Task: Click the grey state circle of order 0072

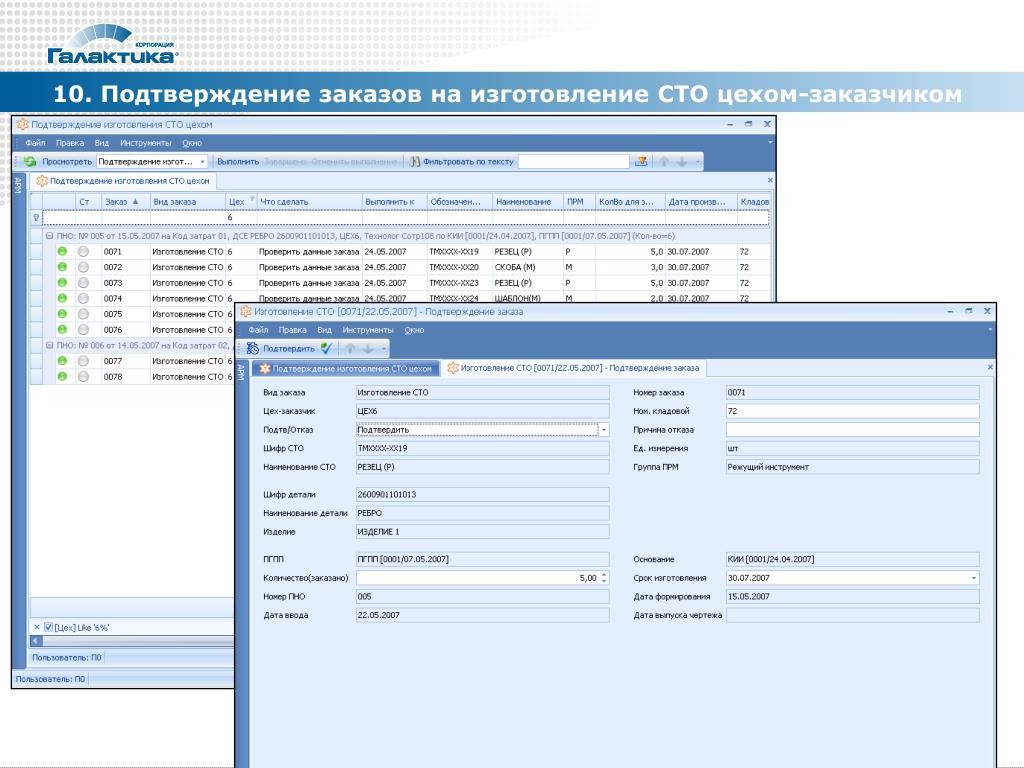Action: point(83,267)
